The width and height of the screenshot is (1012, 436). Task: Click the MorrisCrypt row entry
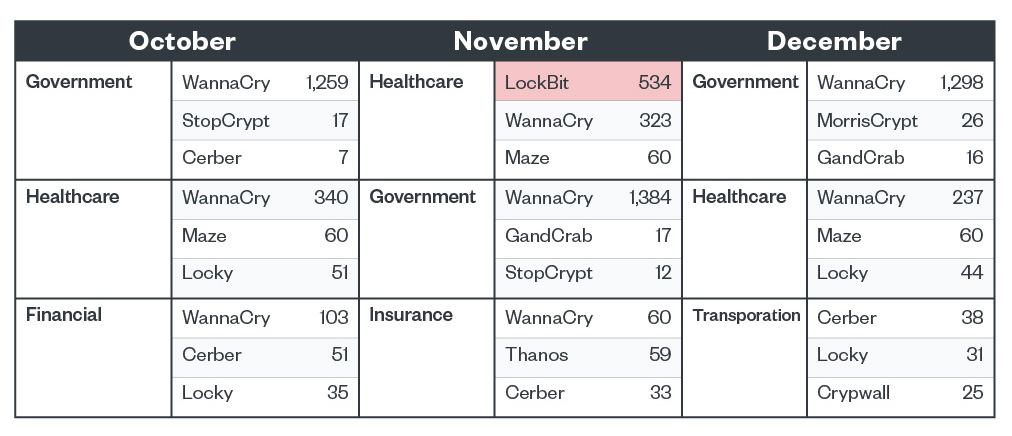click(x=867, y=121)
